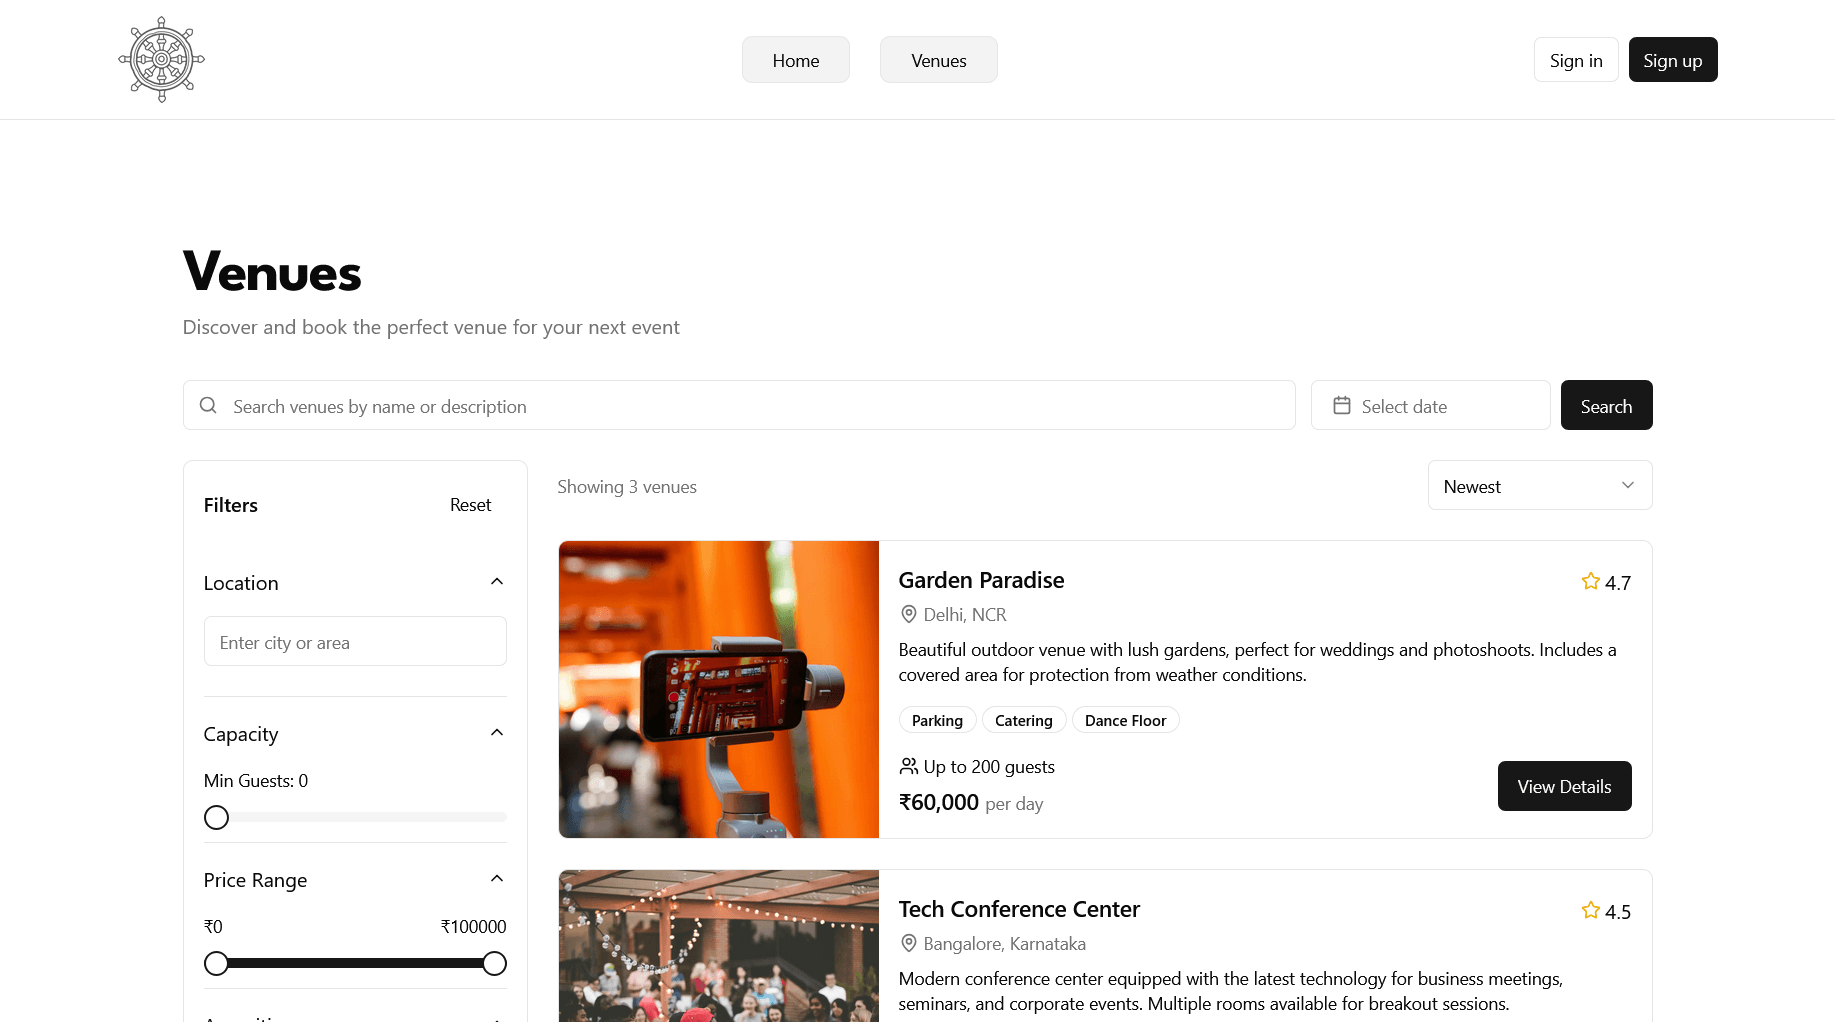Click the star icon next to 4.5 rating
Image resolution: width=1835 pixels, height=1022 pixels.
tap(1590, 910)
